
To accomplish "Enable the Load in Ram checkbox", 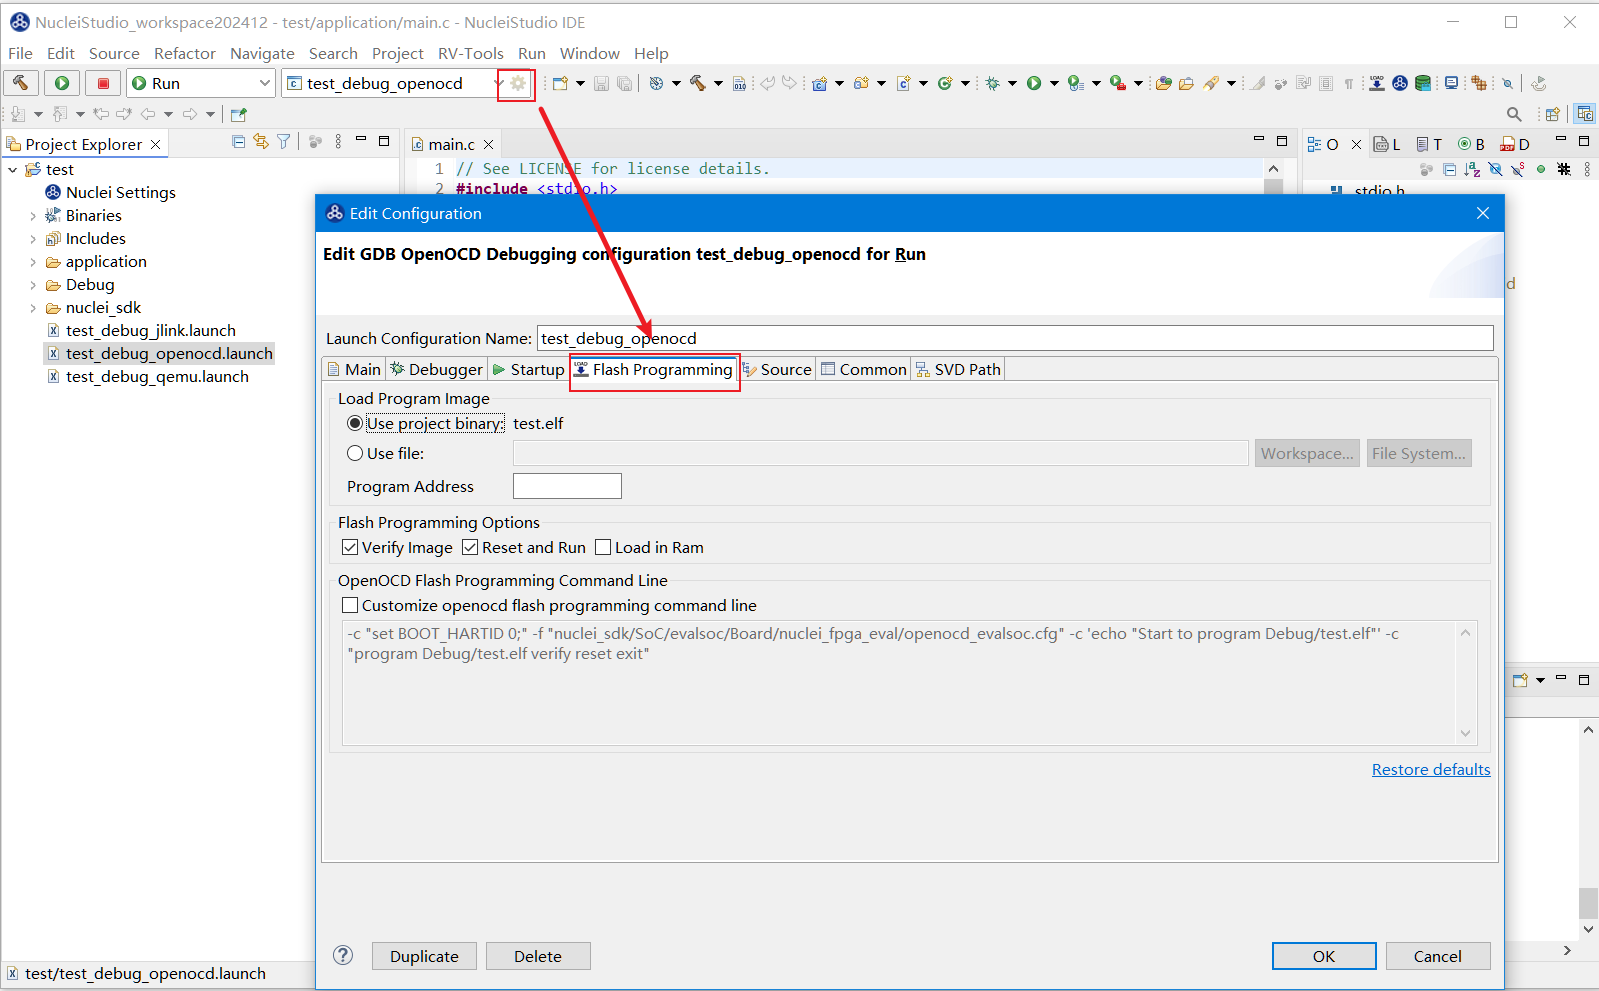I will click(603, 547).
